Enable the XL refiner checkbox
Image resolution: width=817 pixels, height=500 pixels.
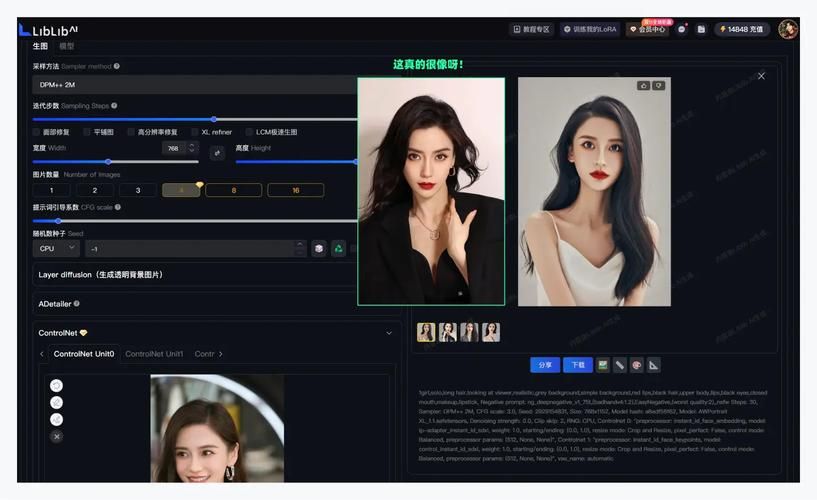[194, 132]
